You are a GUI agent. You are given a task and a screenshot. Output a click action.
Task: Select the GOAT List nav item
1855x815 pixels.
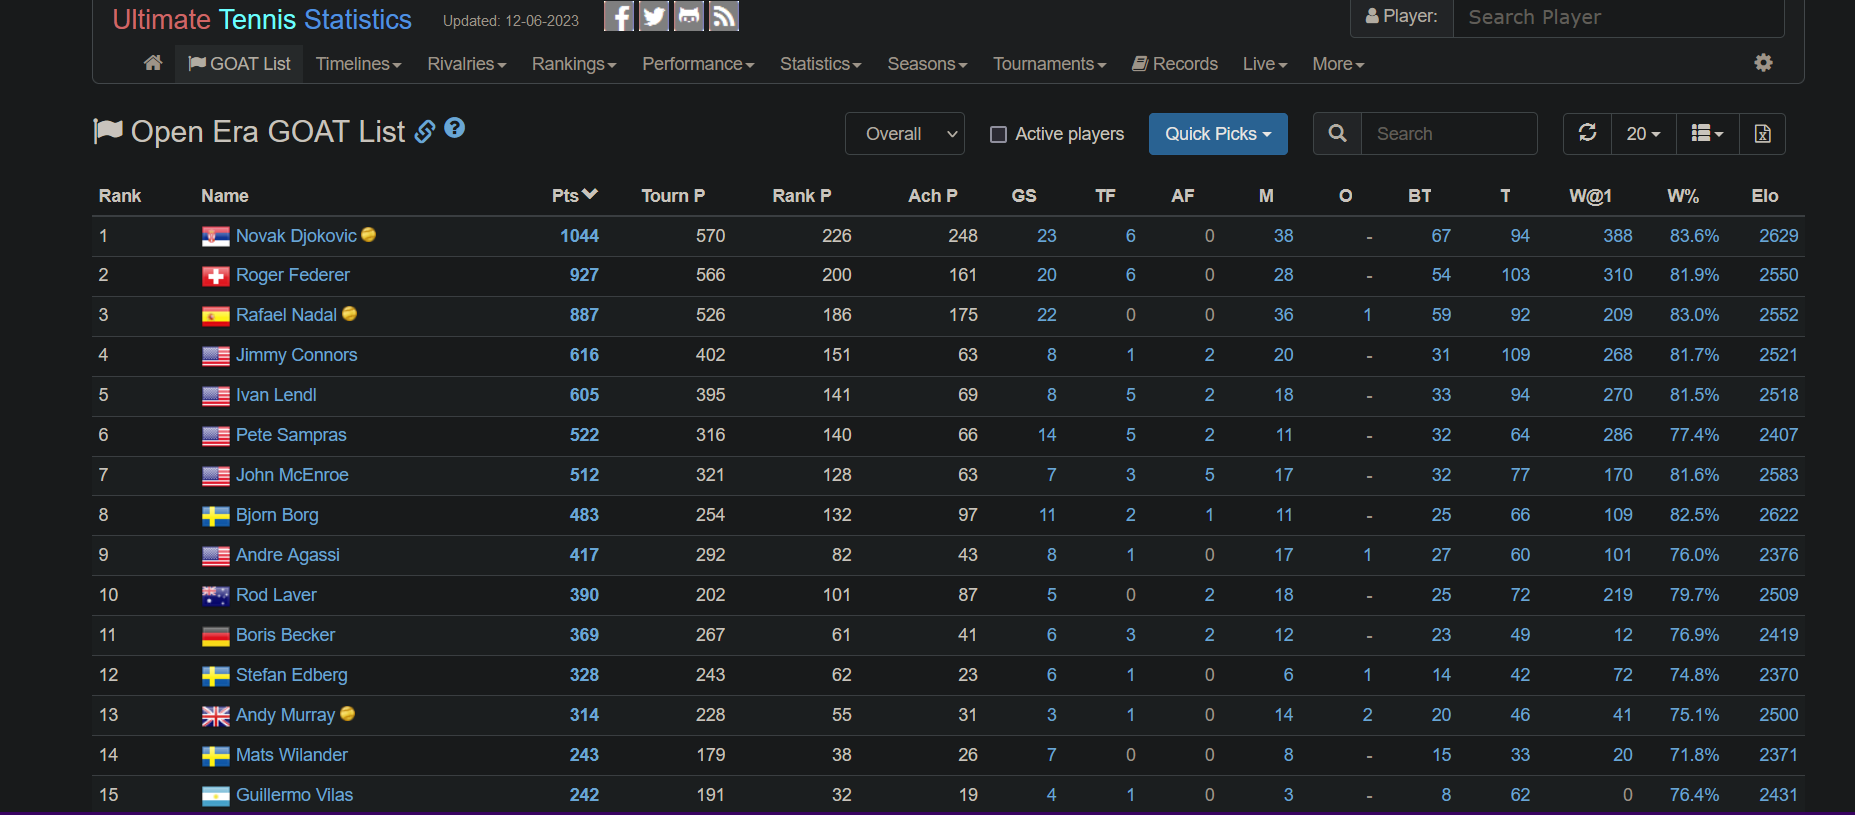click(239, 64)
